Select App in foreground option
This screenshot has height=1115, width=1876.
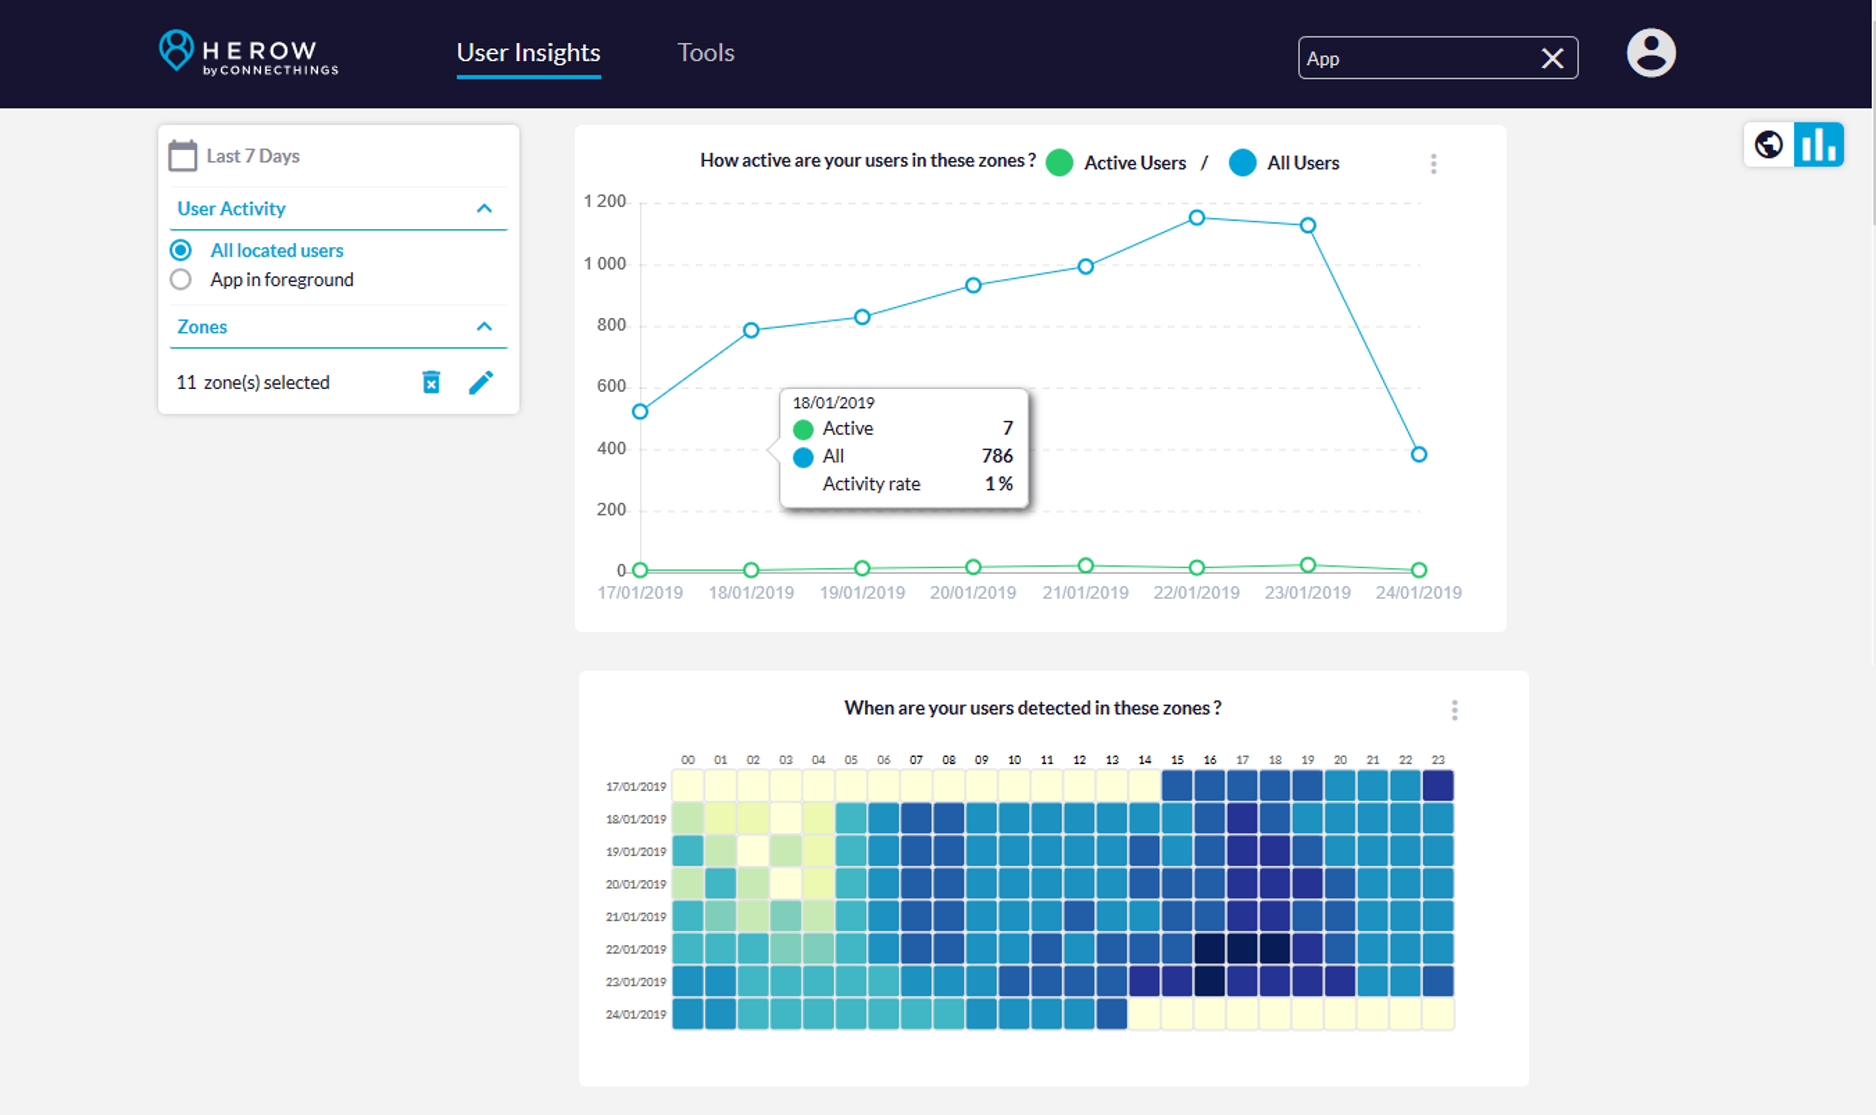click(x=262, y=280)
